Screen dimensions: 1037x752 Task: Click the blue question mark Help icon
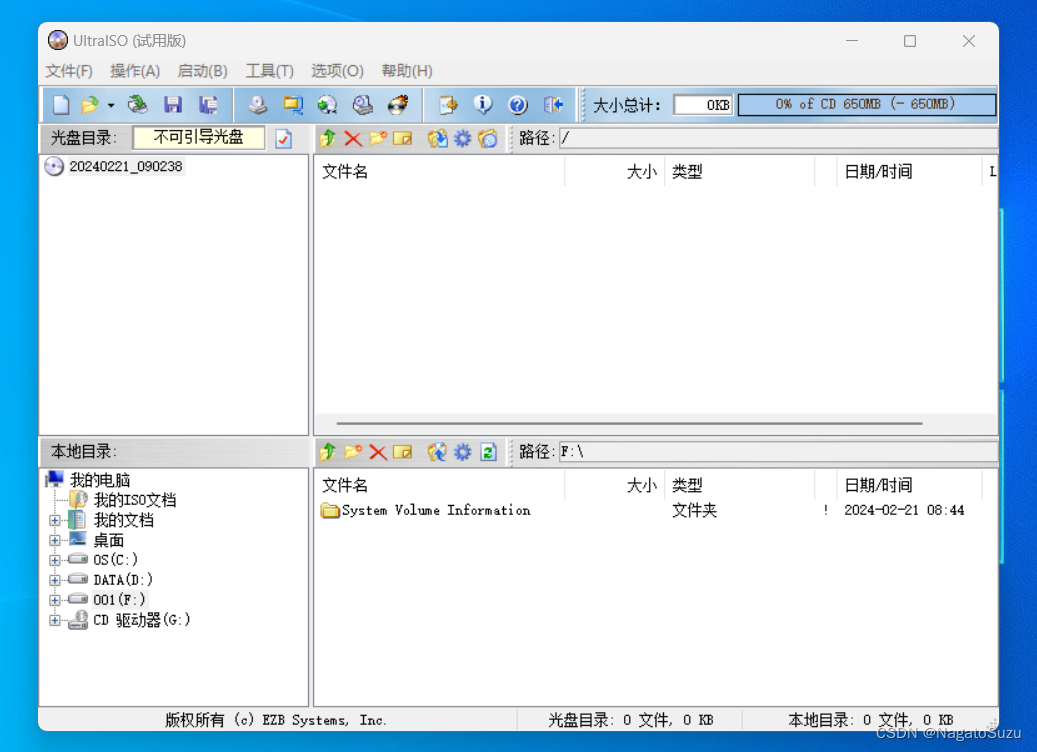518,104
